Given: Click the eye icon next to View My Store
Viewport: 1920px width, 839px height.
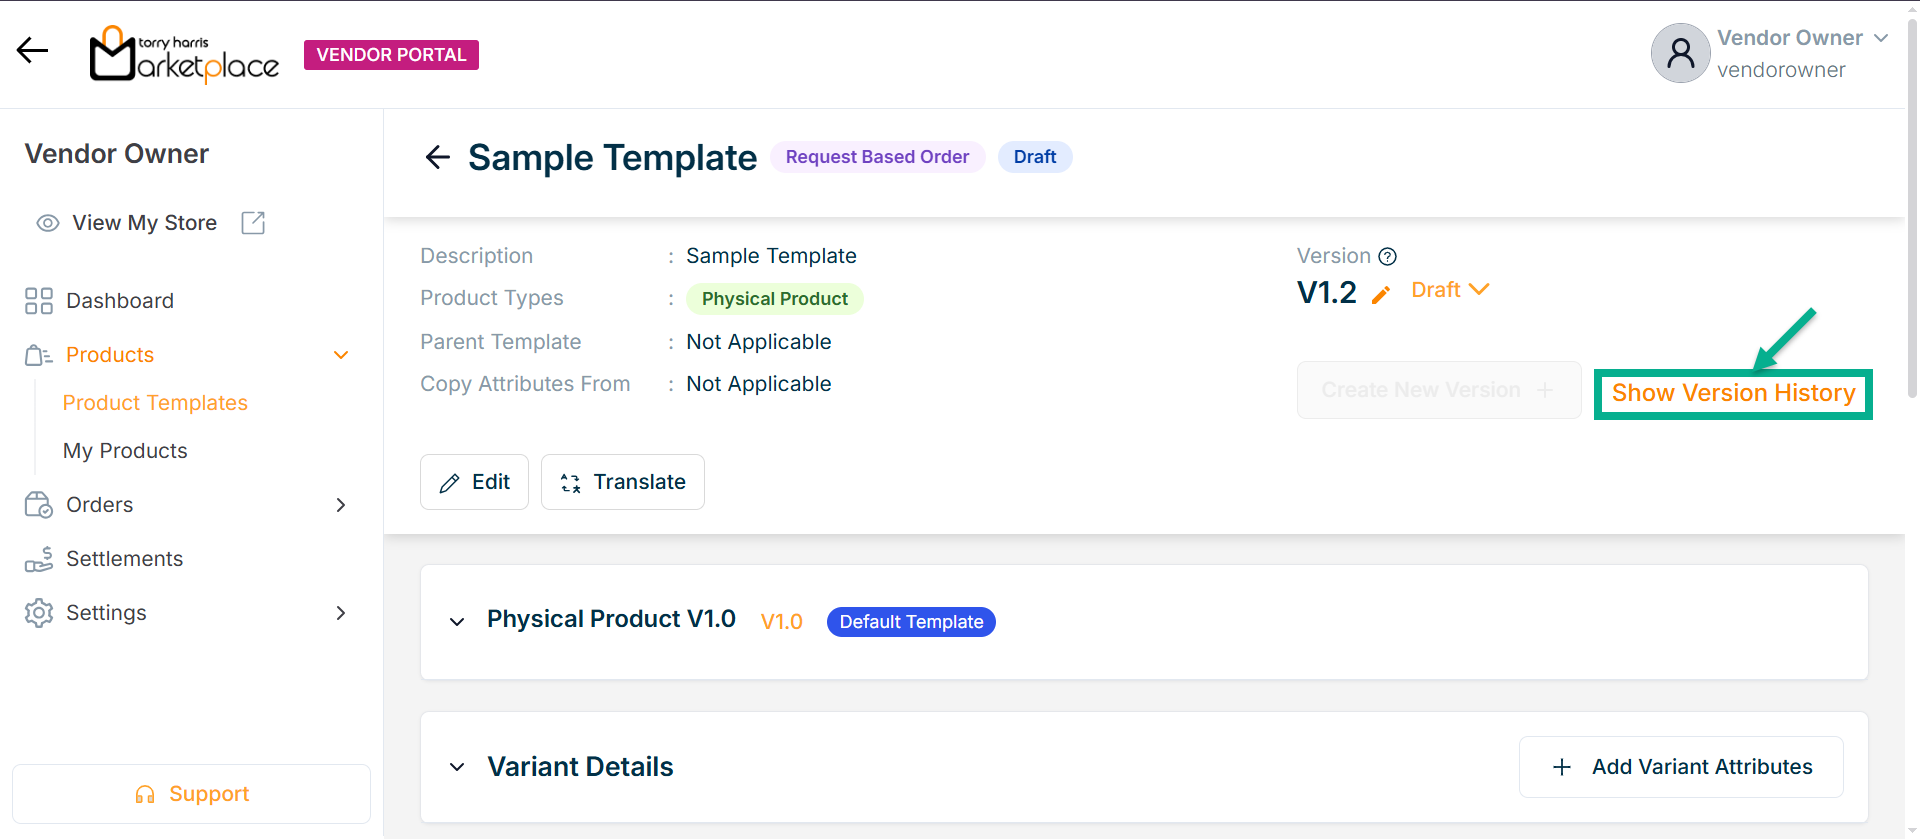Looking at the screenshot, I should coord(47,223).
